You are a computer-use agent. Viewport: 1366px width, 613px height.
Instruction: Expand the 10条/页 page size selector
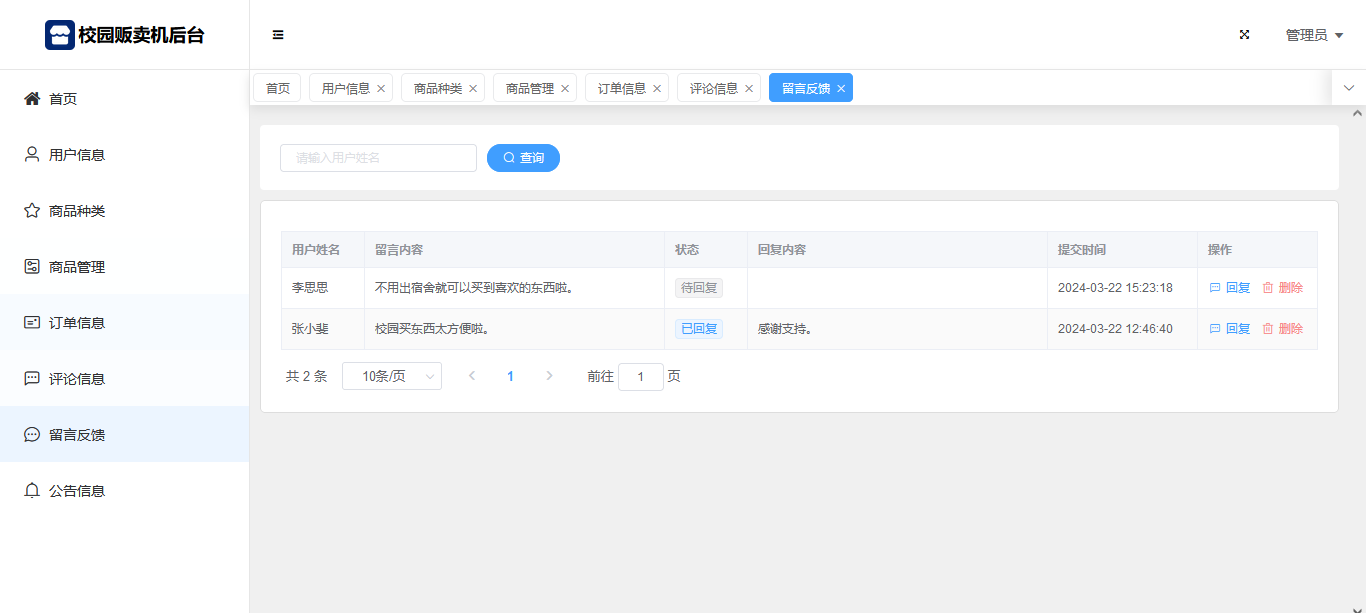point(391,376)
